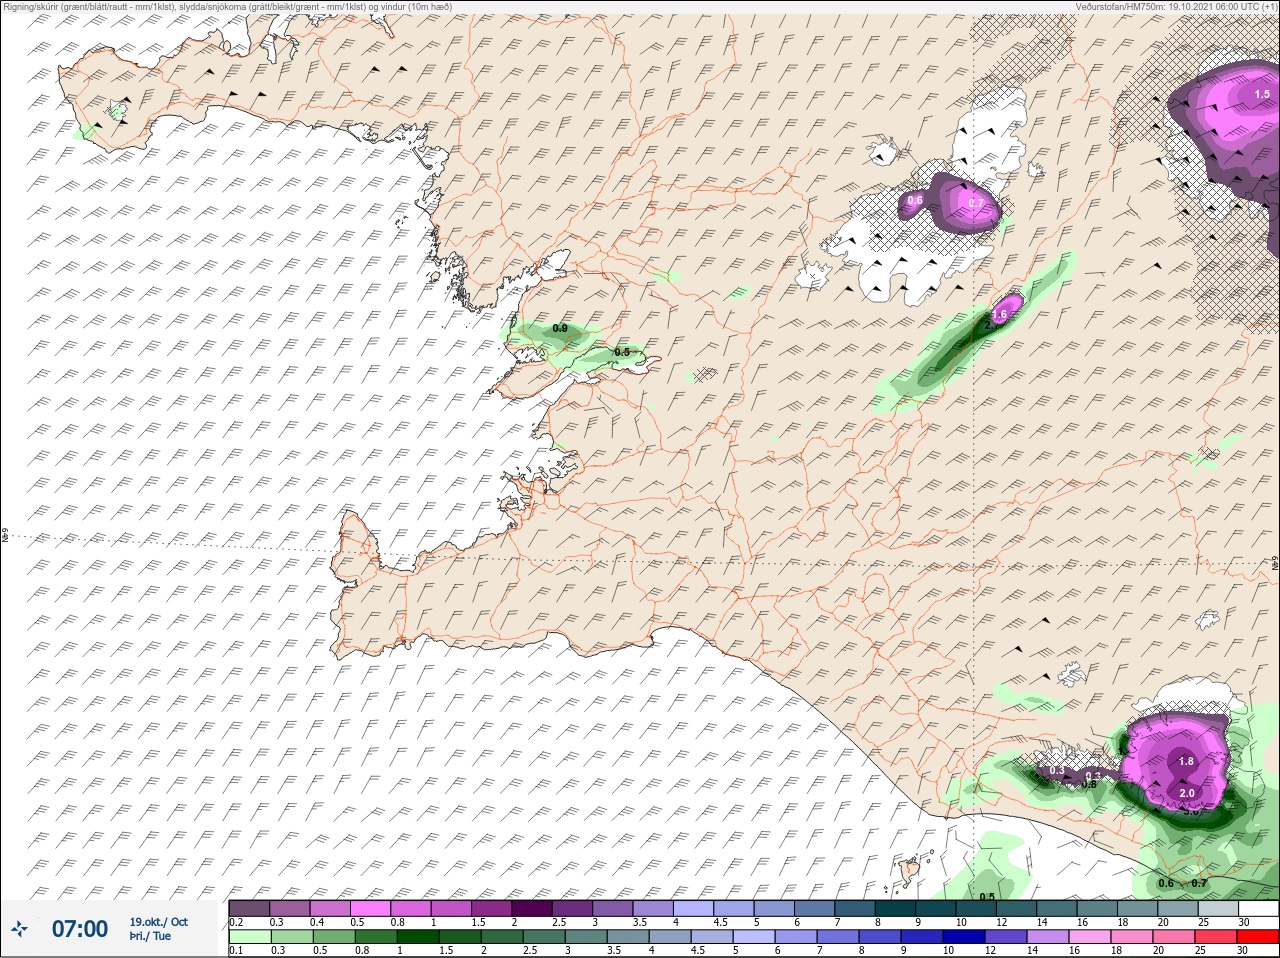Click the '0.2' label under the upper scale

236,922
